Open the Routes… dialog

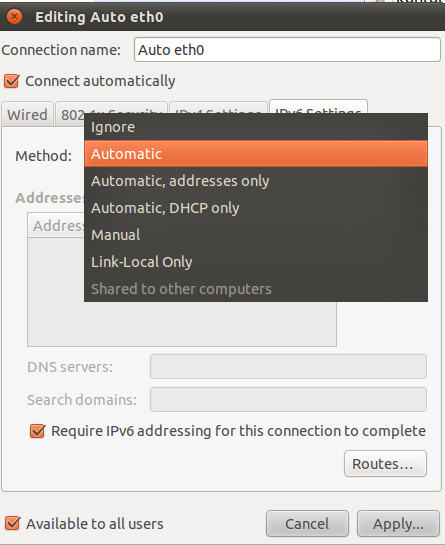(385, 464)
